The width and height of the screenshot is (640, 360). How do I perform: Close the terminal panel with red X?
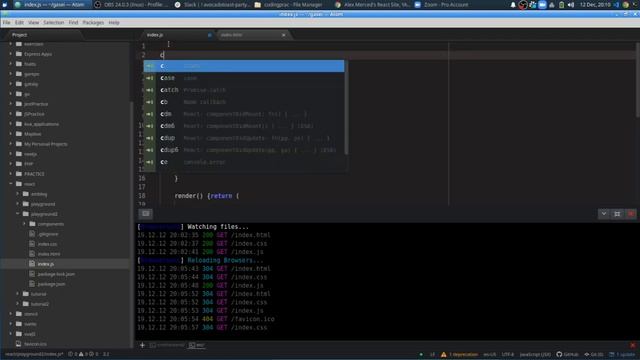(x=631, y=214)
